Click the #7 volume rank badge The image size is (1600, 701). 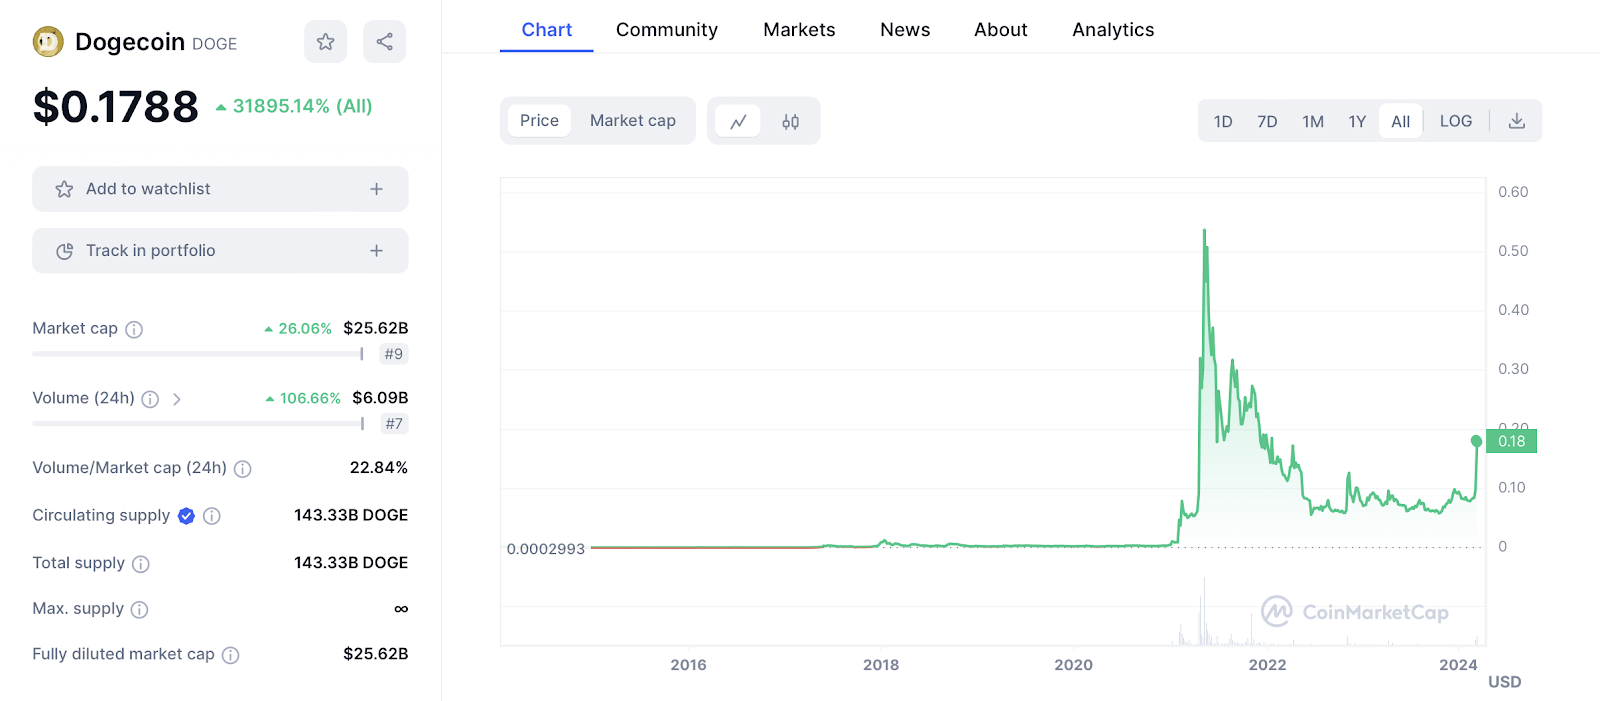coord(394,424)
